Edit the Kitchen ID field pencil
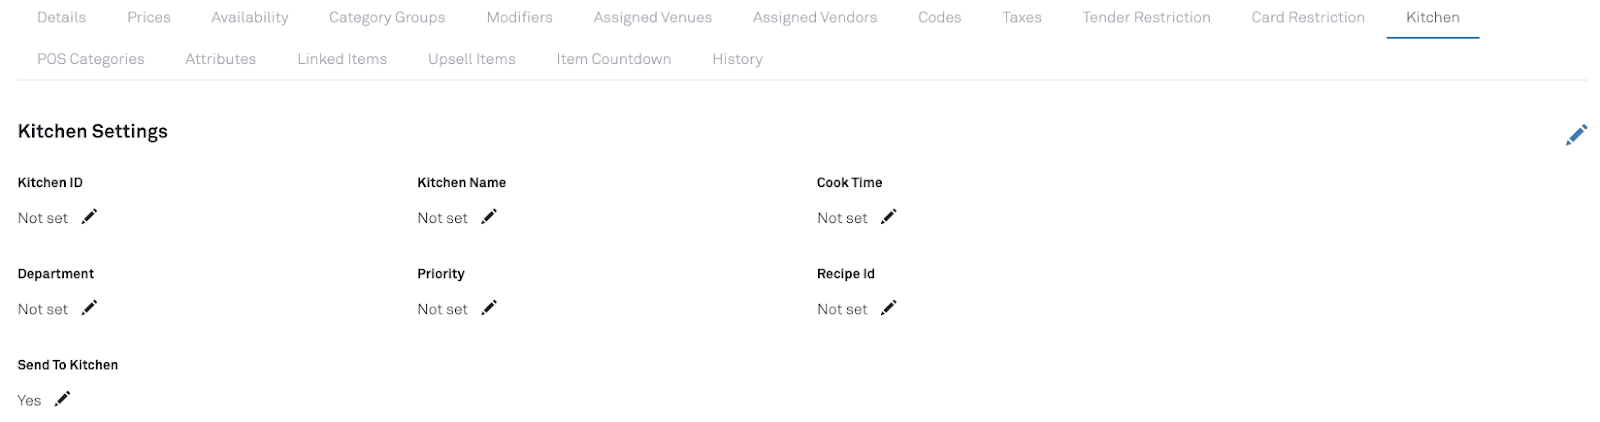Viewport: 1600px width, 422px height. pos(89,217)
